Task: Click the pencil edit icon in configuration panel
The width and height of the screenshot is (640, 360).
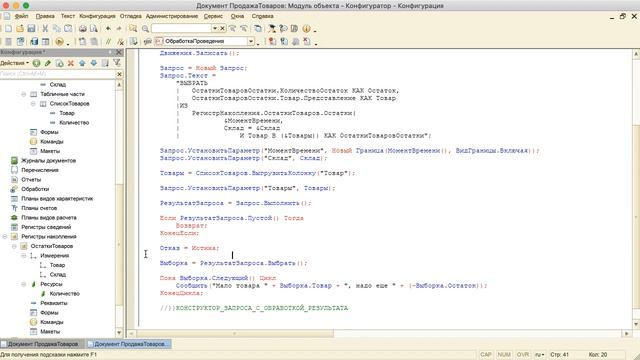Action: [x=48, y=63]
